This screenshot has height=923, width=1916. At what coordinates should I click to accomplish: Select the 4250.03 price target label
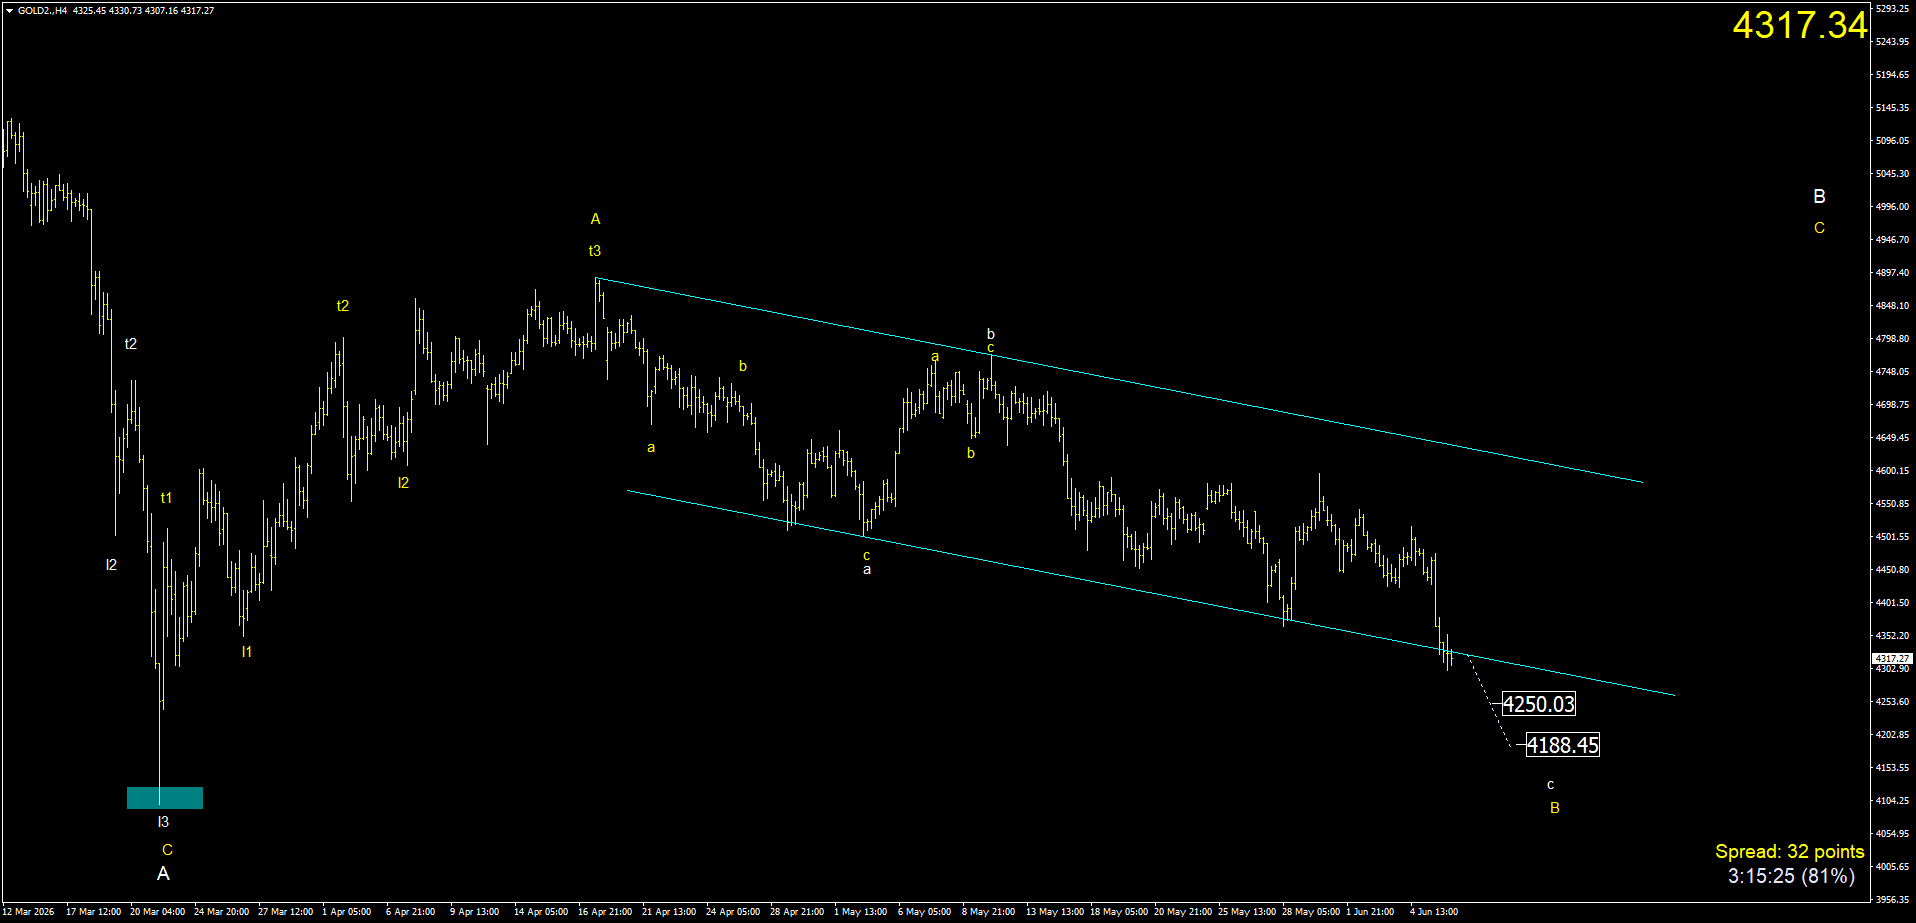tap(1539, 704)
